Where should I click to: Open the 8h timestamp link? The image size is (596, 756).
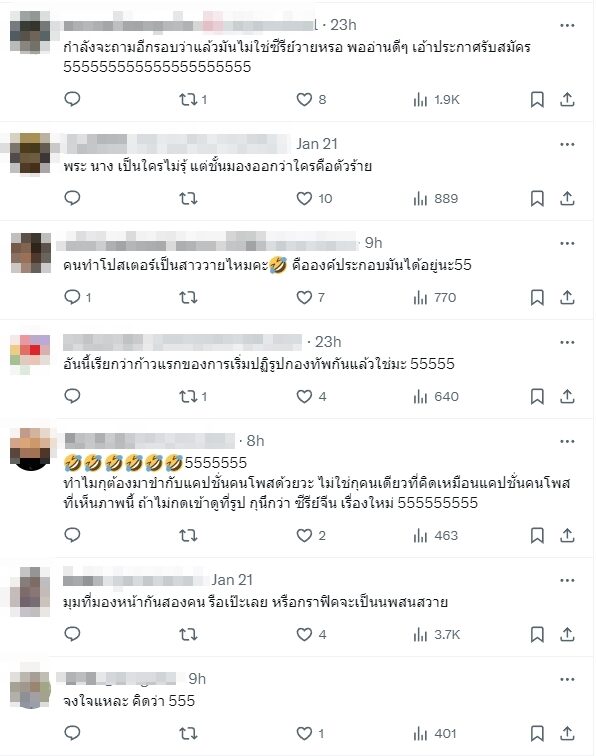tap(255, 441)
